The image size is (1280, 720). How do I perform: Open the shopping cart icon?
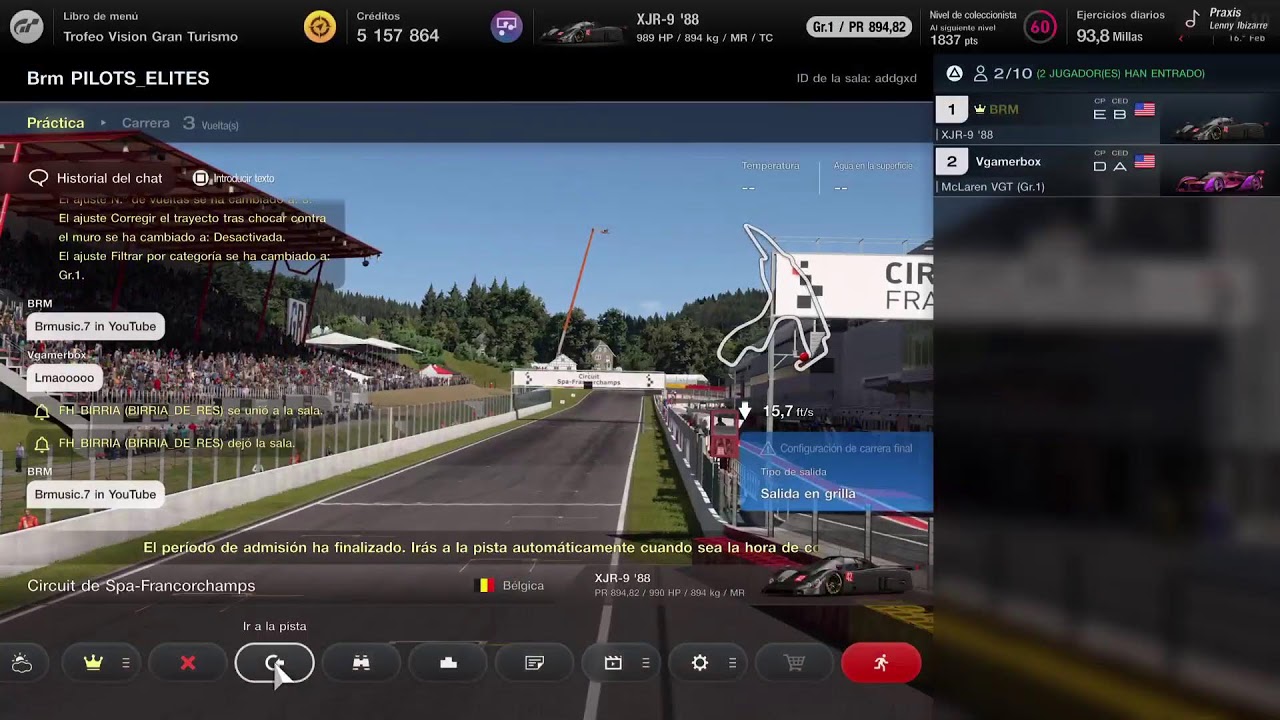[x=795, y=663]
